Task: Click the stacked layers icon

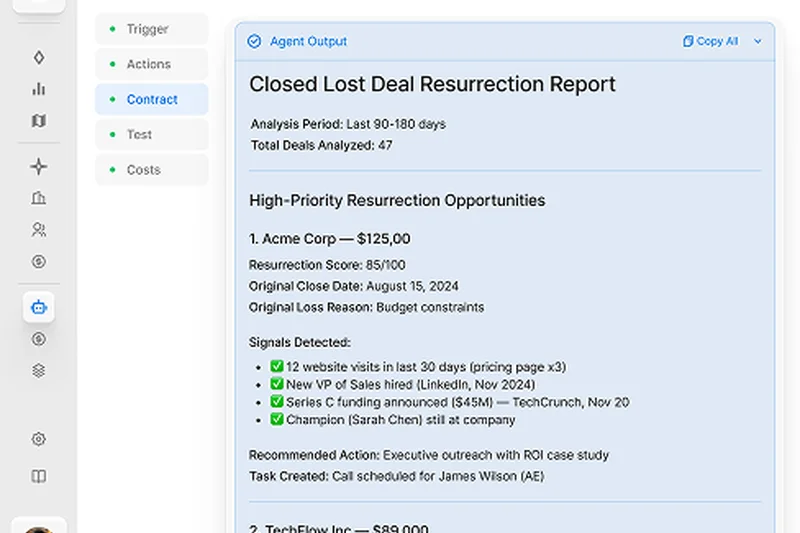Action: click(x=39, y=371)
